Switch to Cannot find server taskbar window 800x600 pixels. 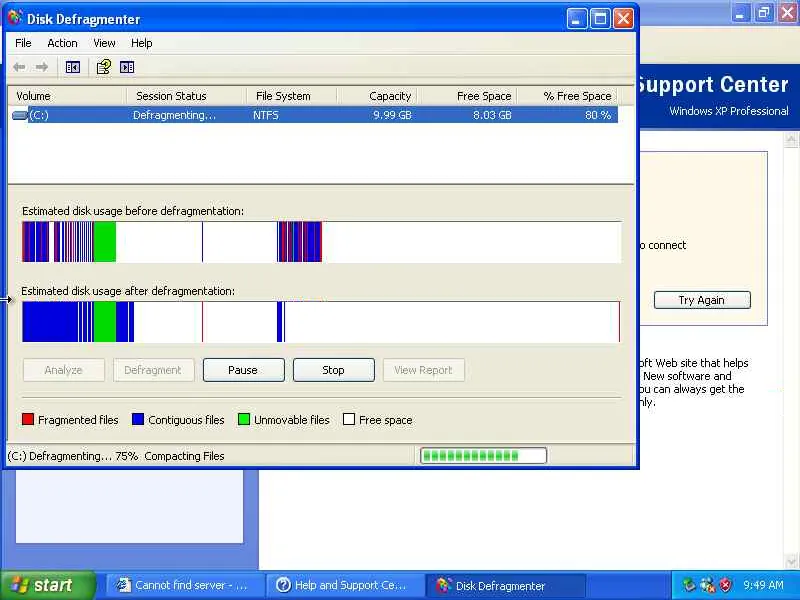point(184,585)
